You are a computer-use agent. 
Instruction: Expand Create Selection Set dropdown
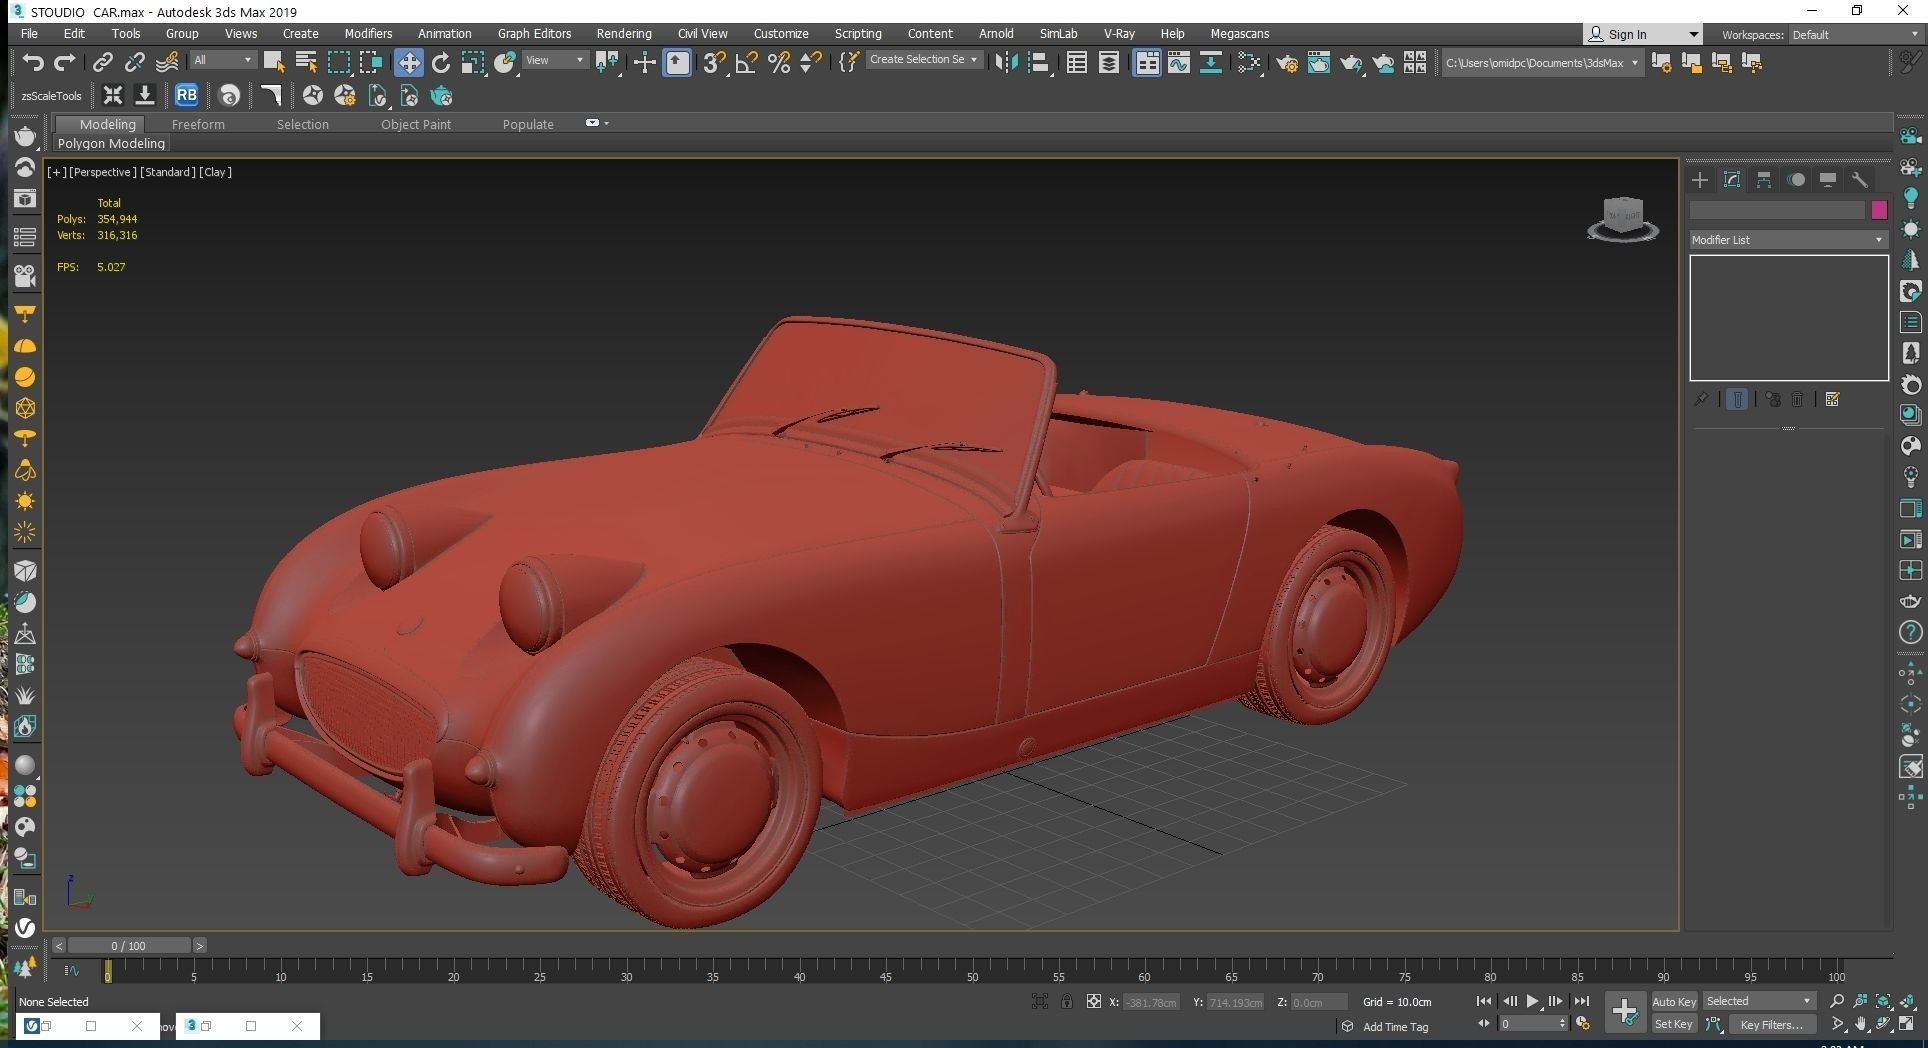click(923, 59)
